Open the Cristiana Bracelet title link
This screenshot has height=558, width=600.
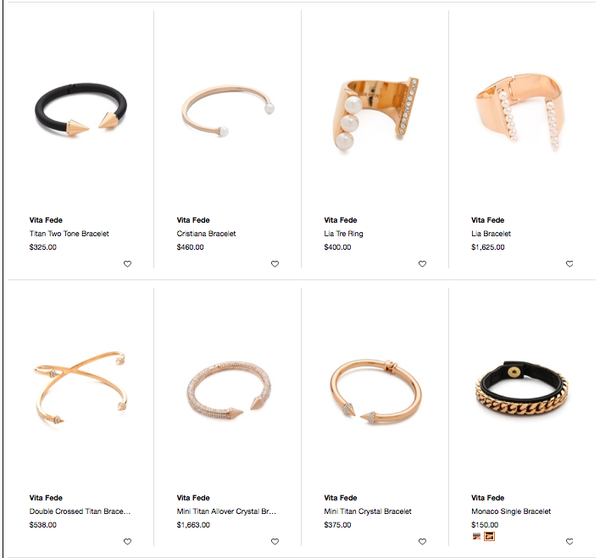(206, 233)
